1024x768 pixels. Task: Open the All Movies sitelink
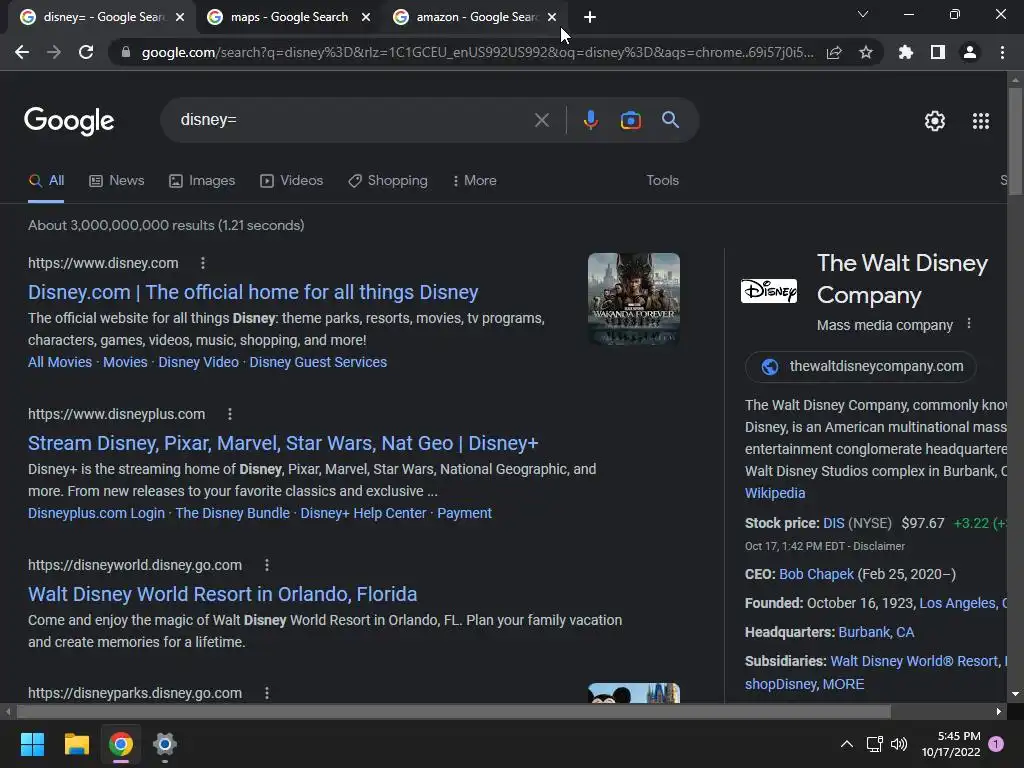(60, 362)
